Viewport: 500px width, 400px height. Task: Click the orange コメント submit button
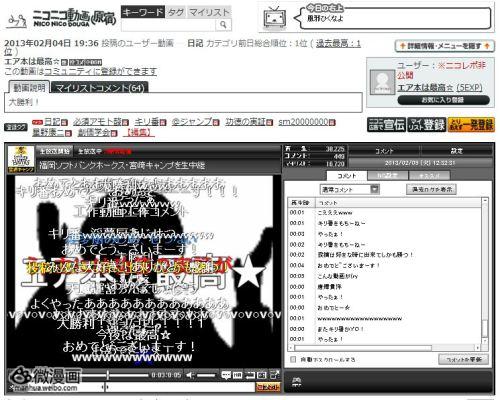[268, 387]
